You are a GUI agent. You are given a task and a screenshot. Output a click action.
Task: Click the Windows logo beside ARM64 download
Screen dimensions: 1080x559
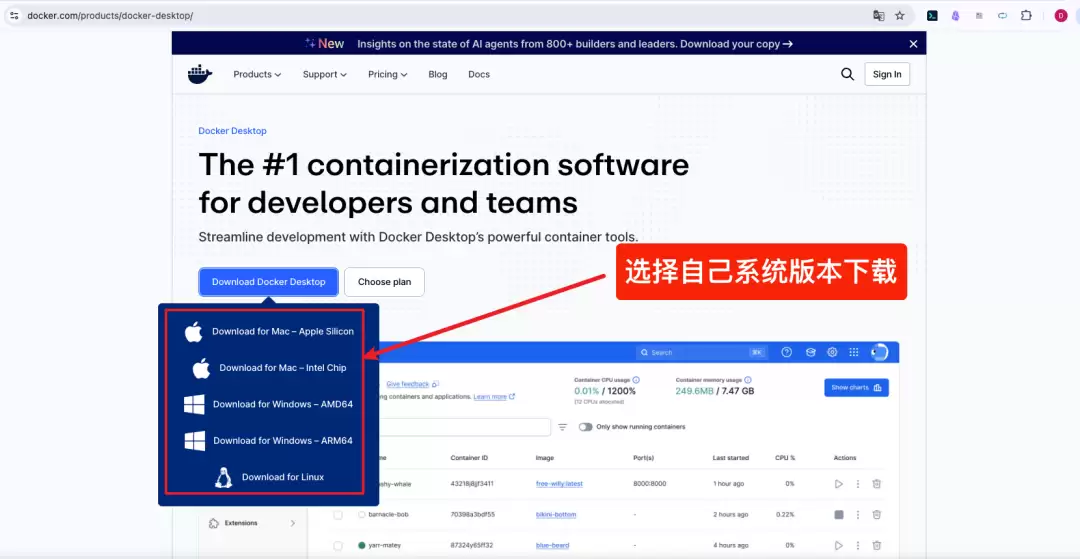click(x=195, y=441)
